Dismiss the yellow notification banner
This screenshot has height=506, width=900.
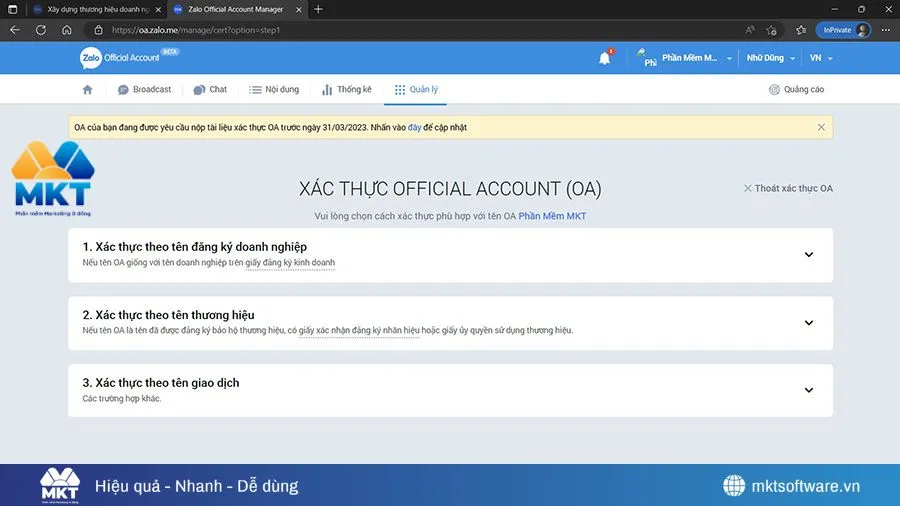point(821,127)
